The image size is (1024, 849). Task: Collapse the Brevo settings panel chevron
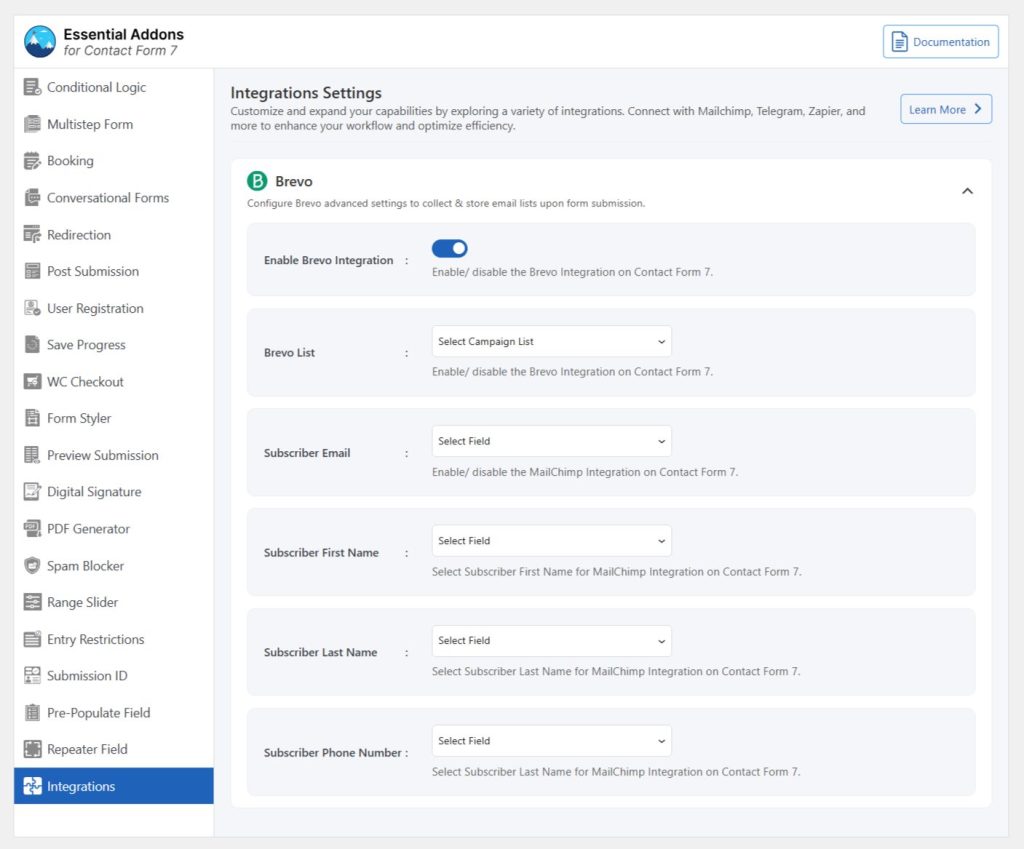click(x=967, y=191)
